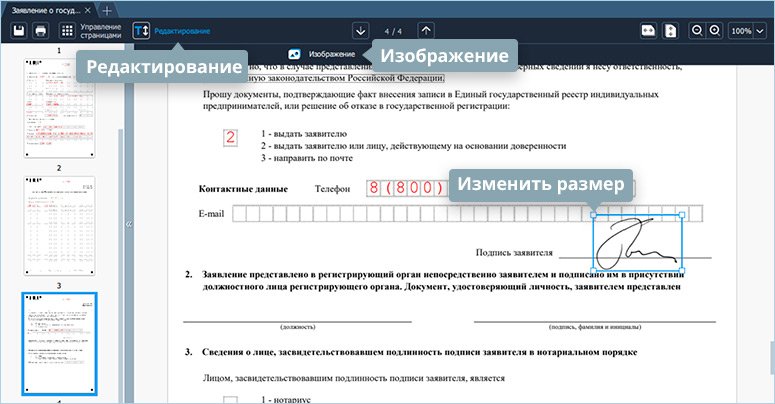
Task: Click the checkbox next to нотариус
Action: tap(230, 400)
